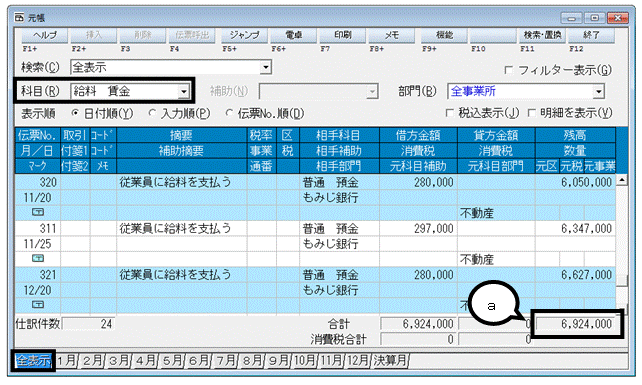Click the date cell 11/25
Viewport: 642px width, 385px height.
click(x=38, y=244)
